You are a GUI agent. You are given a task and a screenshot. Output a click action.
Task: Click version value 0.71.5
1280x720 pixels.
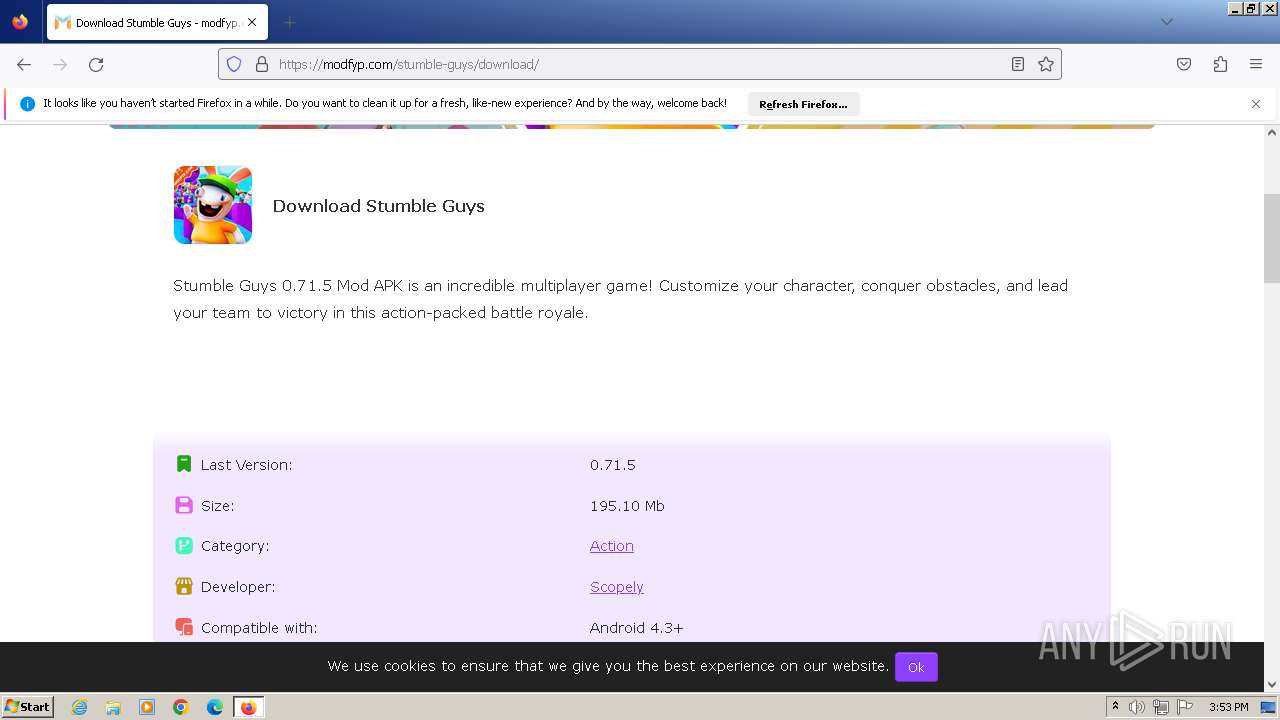coord(613,465)
